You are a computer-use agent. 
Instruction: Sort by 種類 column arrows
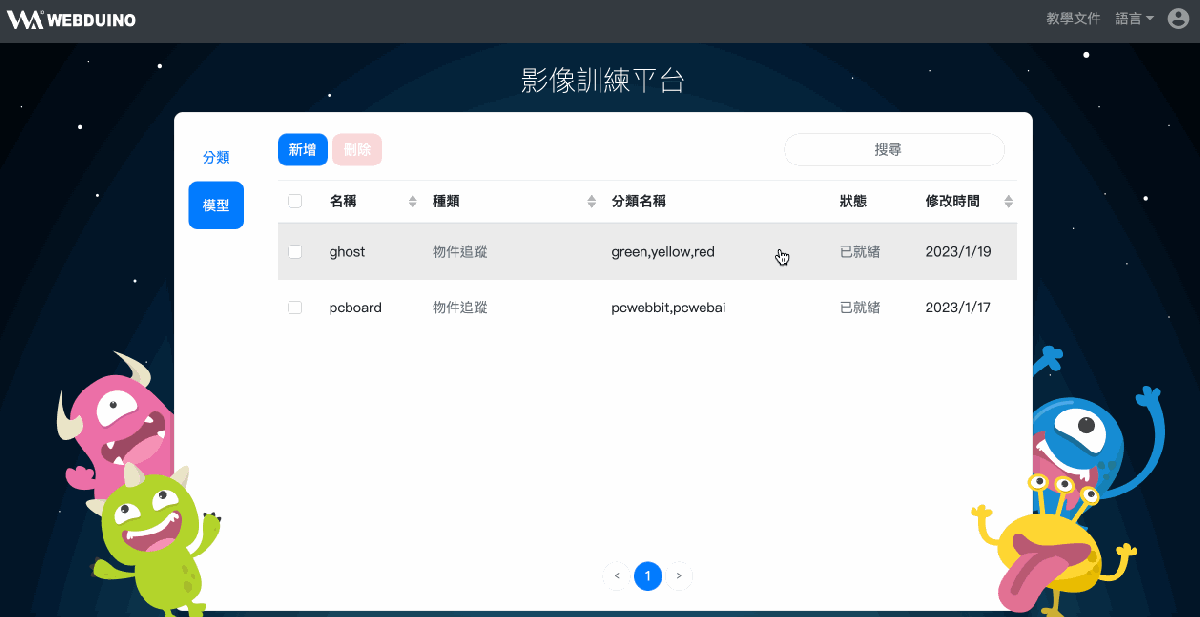pyautogui.click(x=591, y=202)
